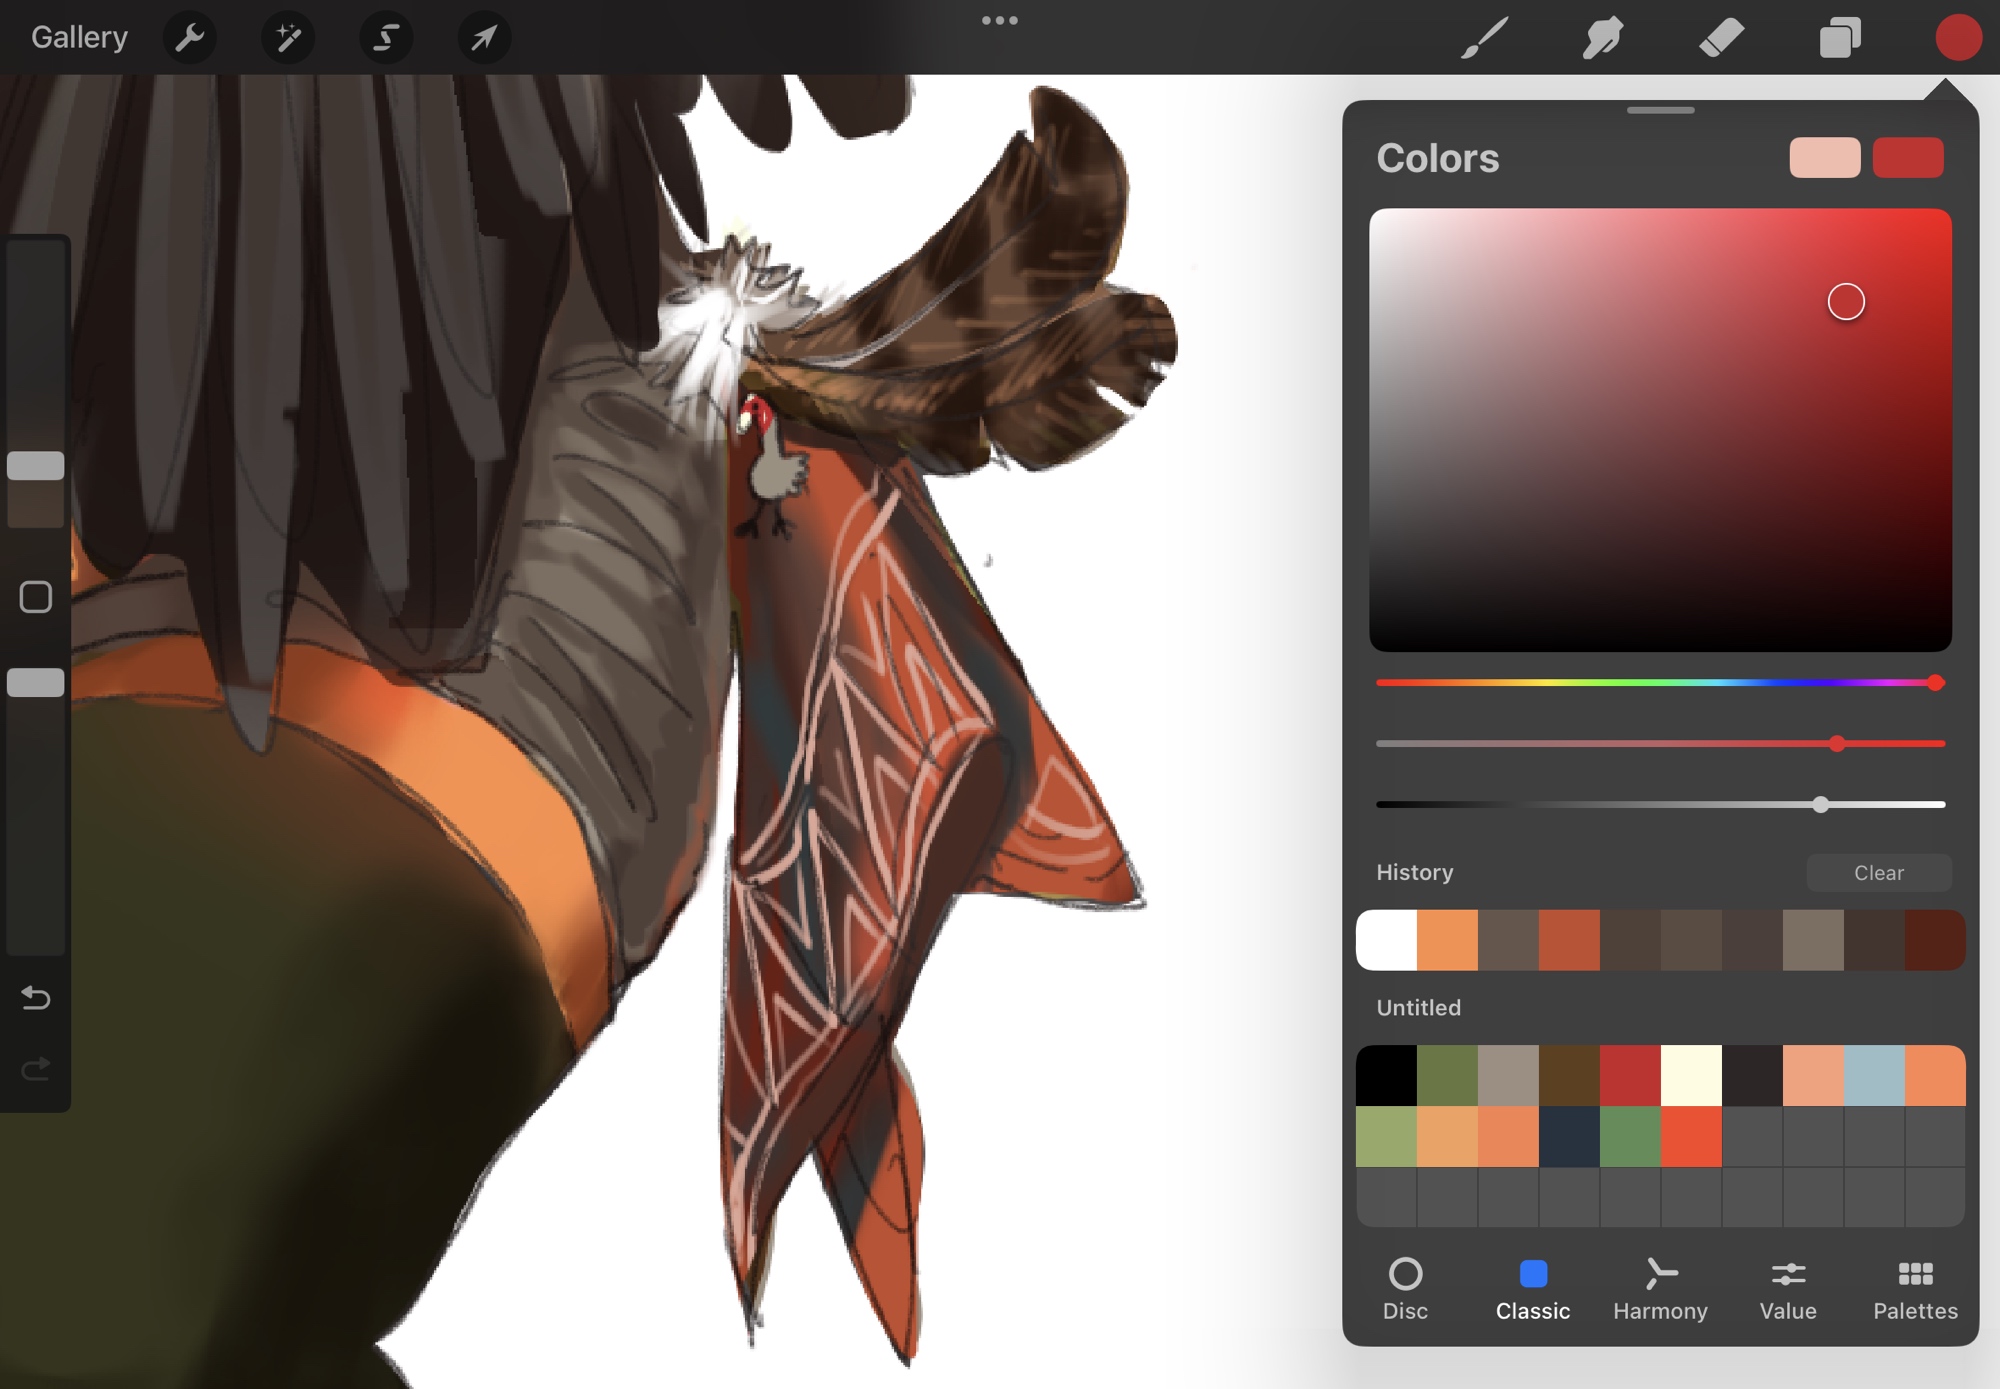
Task: Select the Selection S tool
Action: pyautogui.click(x=386, y=38)
